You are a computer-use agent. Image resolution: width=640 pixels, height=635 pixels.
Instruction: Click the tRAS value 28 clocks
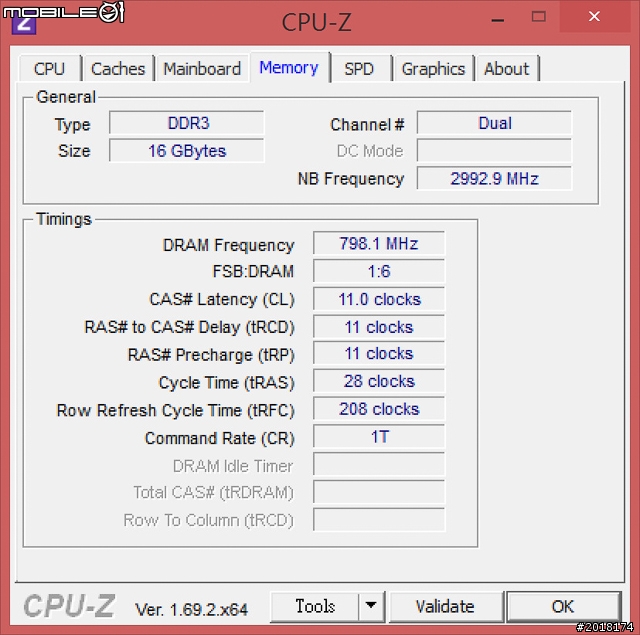(x=379, y=381)
